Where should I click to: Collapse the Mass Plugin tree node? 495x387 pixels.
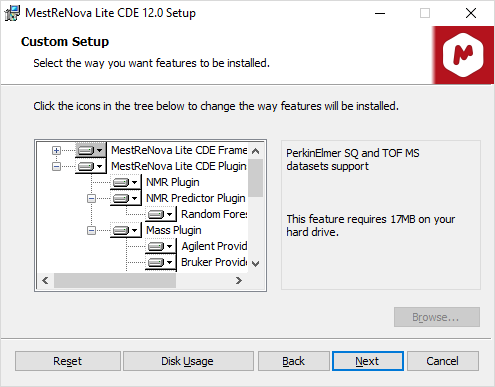91,230
